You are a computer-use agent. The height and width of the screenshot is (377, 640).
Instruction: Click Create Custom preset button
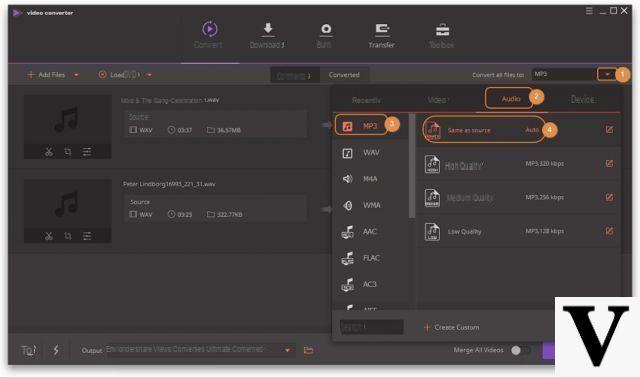pos(451,327)
